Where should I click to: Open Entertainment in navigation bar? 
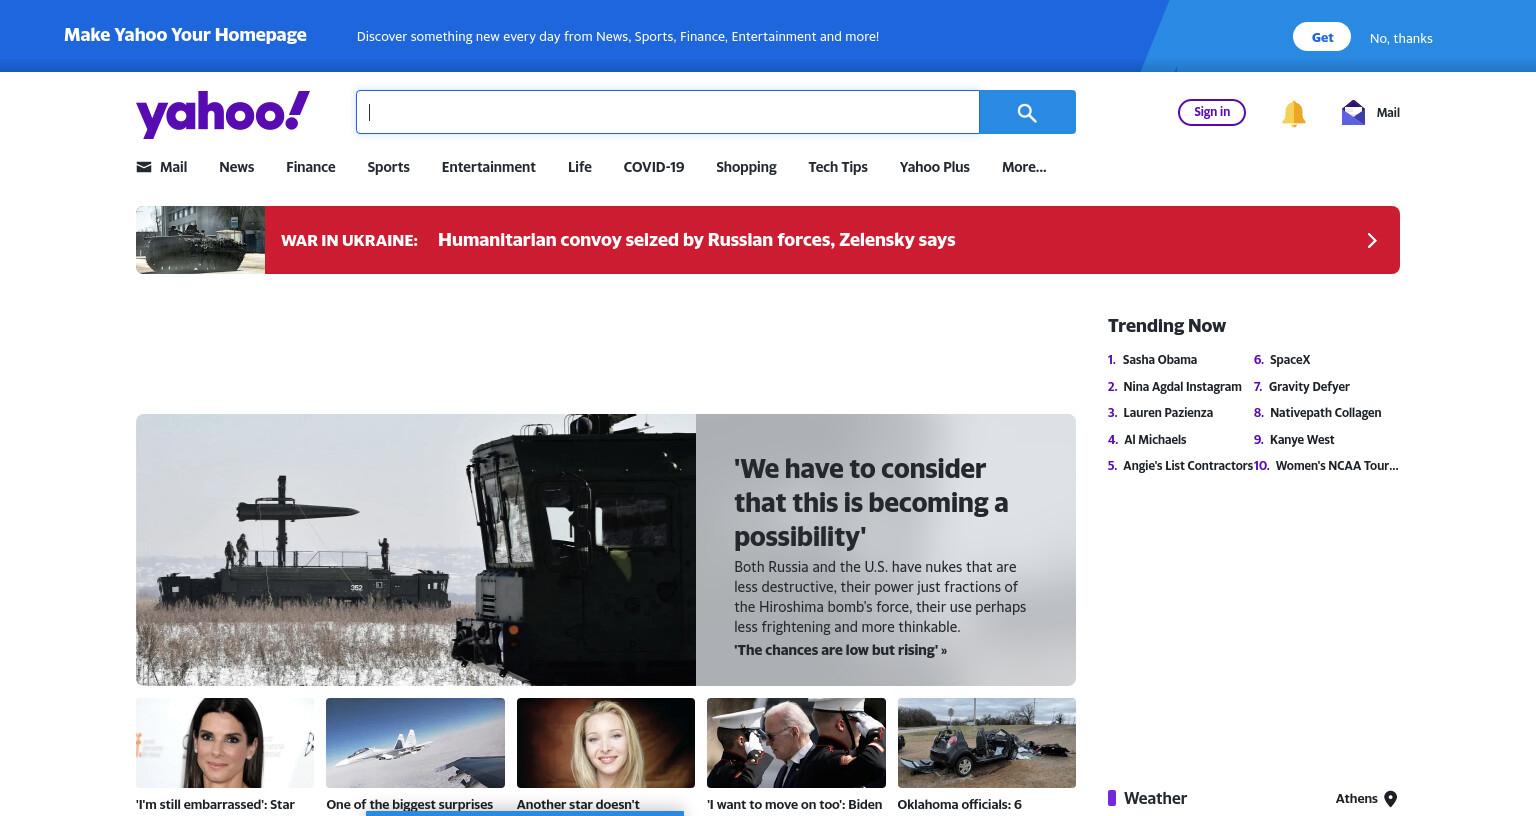[489, 167]
